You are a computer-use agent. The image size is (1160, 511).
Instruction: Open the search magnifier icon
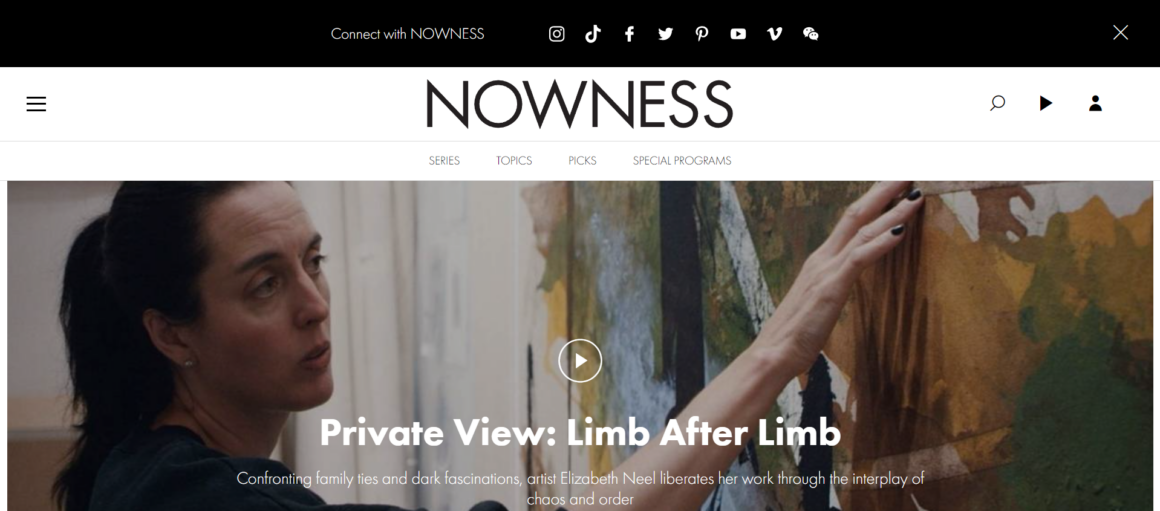997,103
